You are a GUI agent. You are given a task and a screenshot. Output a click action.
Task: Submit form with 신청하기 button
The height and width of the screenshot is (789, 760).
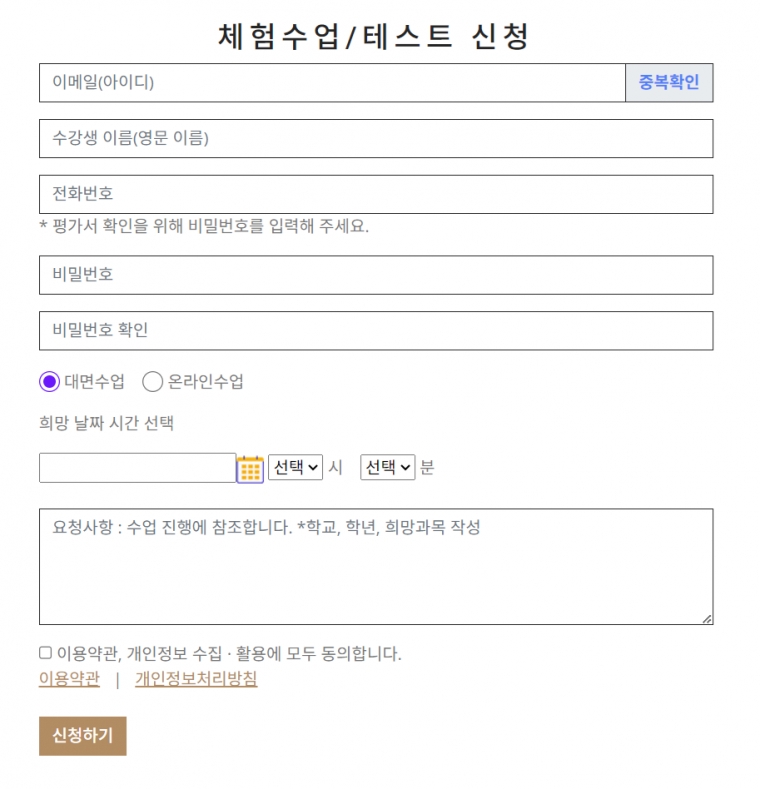[x=83, y=736]
